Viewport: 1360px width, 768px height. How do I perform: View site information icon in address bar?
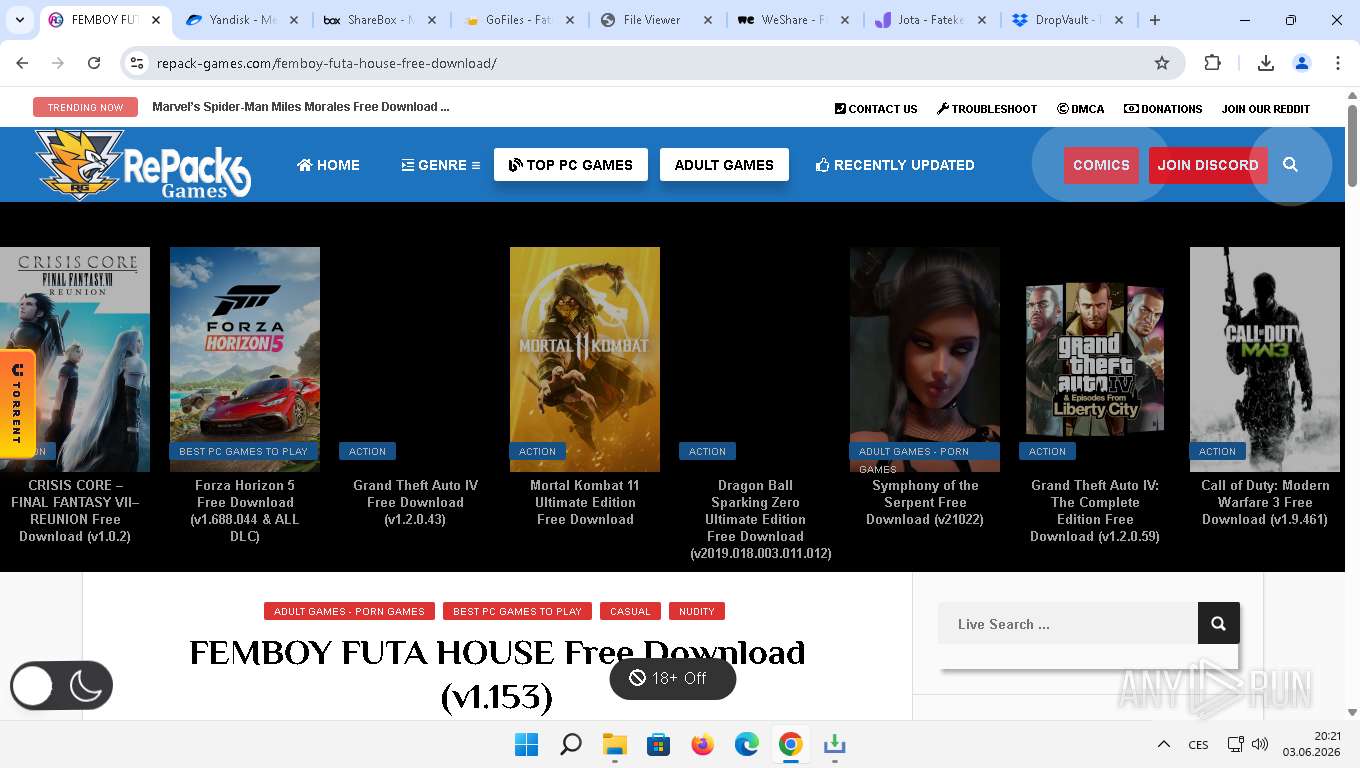tap(137, 63)
